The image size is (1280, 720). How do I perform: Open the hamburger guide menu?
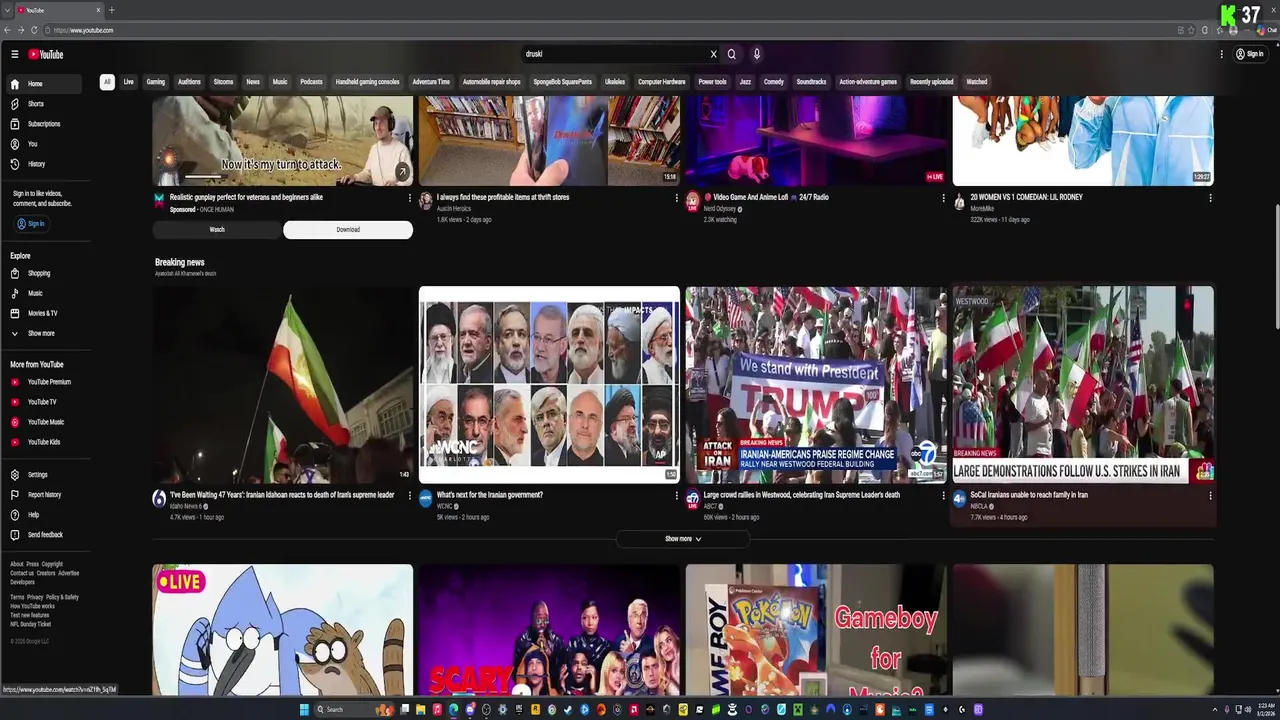point(14,54)
